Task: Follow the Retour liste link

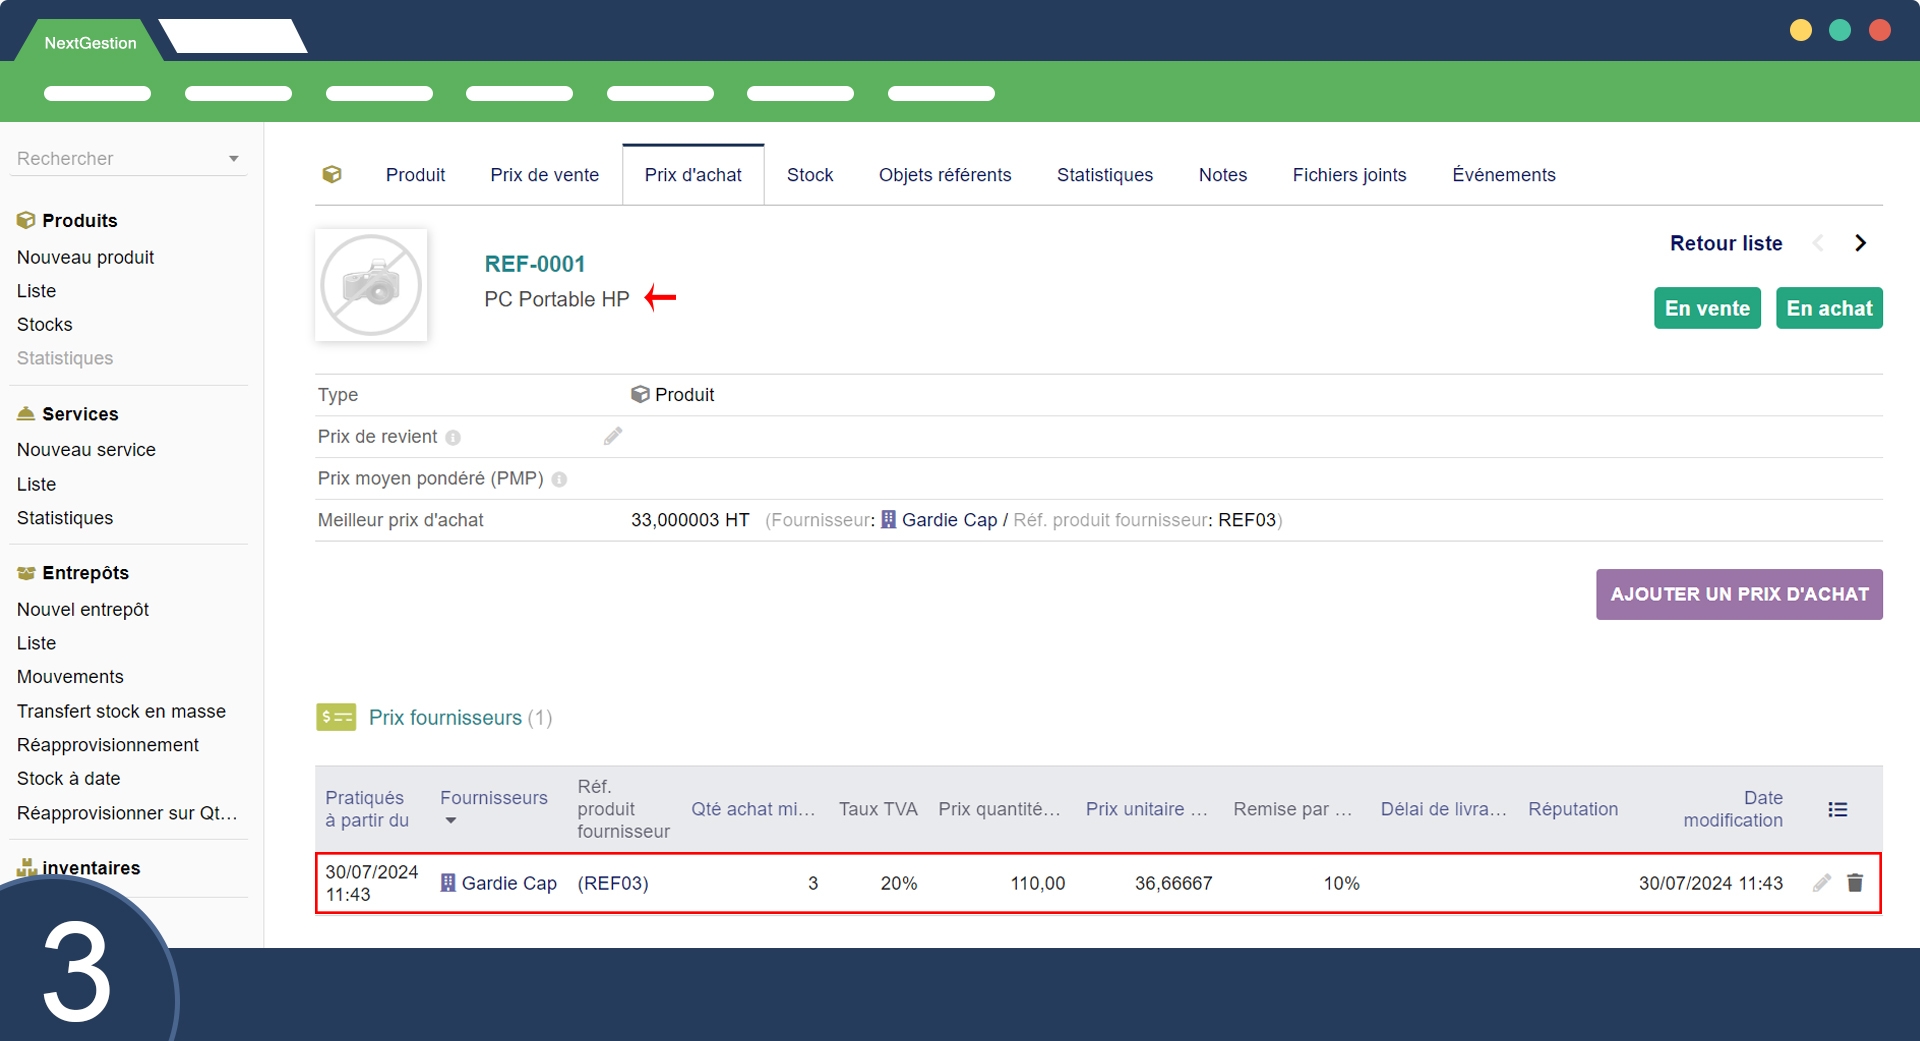Action: [1725, 243]
